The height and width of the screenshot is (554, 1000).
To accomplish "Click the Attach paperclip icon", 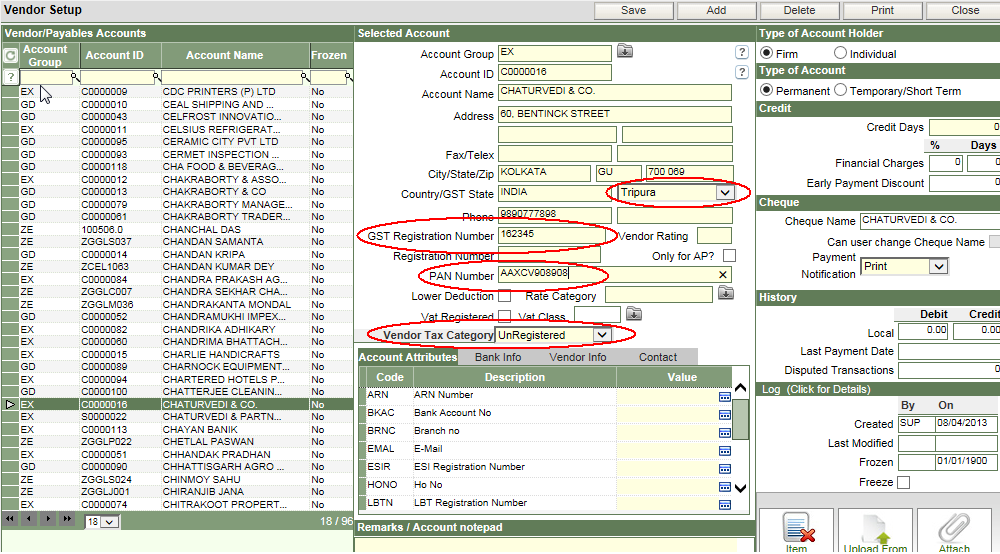I will (x=954, y=530).
